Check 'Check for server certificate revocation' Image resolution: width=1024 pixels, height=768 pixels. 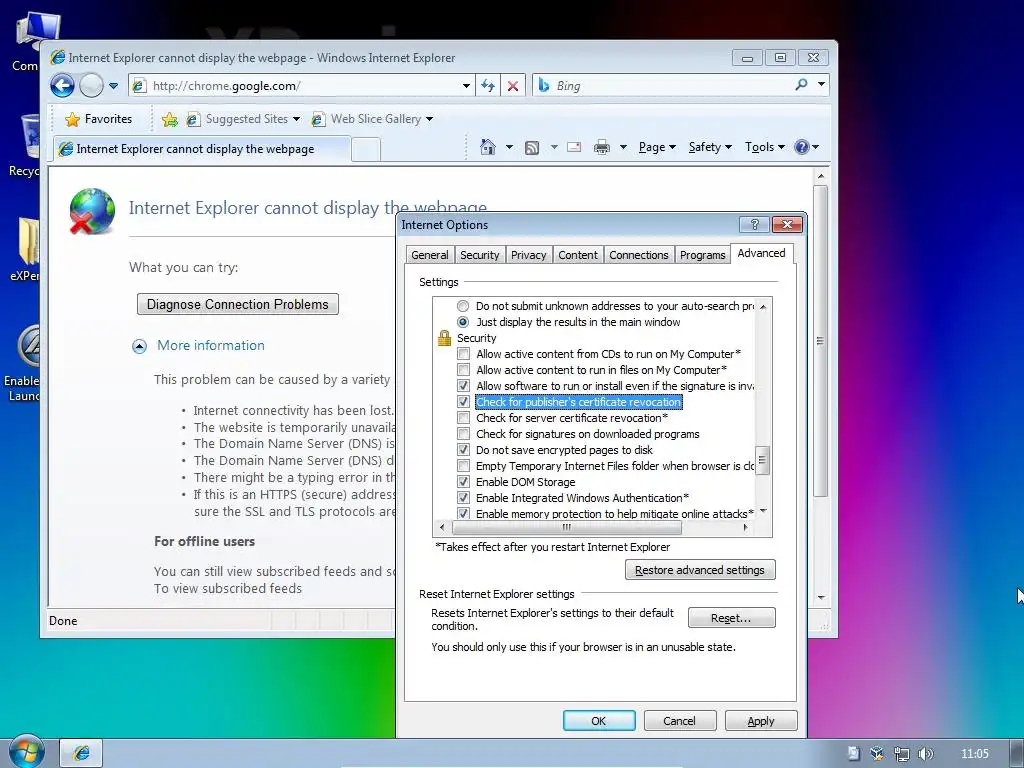click(x=463, y=418)
